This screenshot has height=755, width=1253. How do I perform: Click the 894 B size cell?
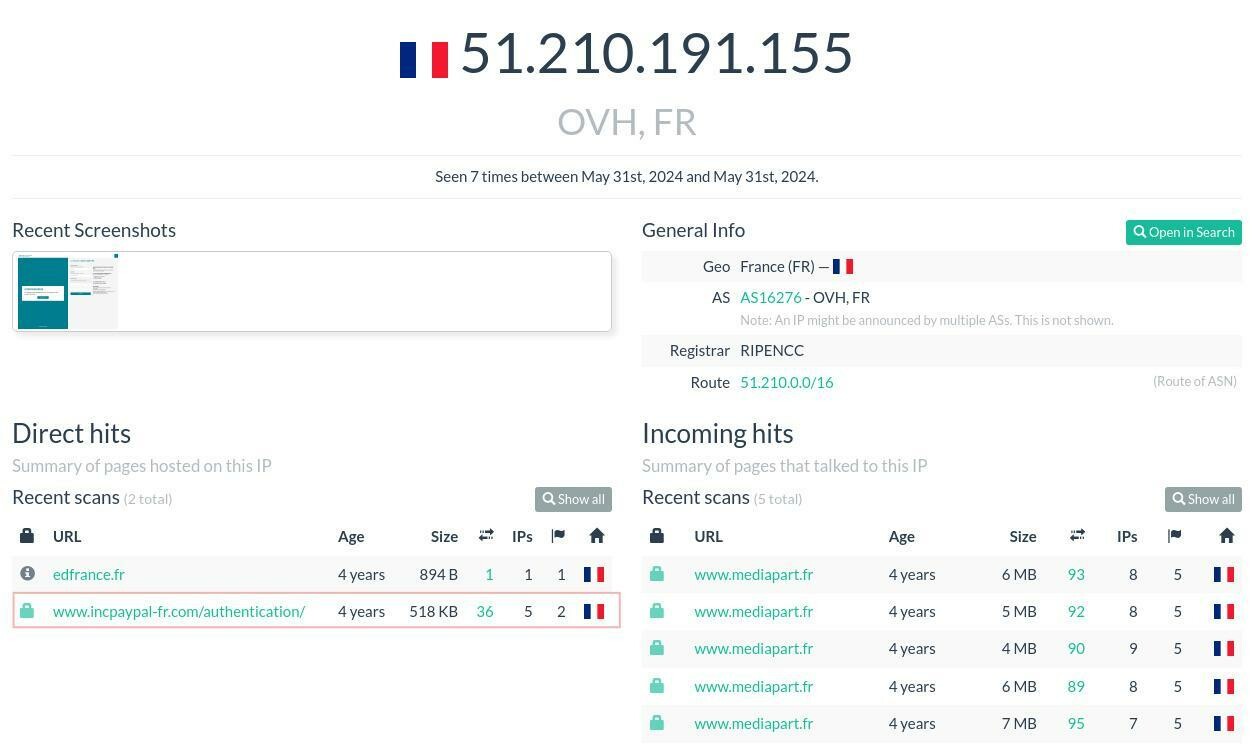coord(439,574)
